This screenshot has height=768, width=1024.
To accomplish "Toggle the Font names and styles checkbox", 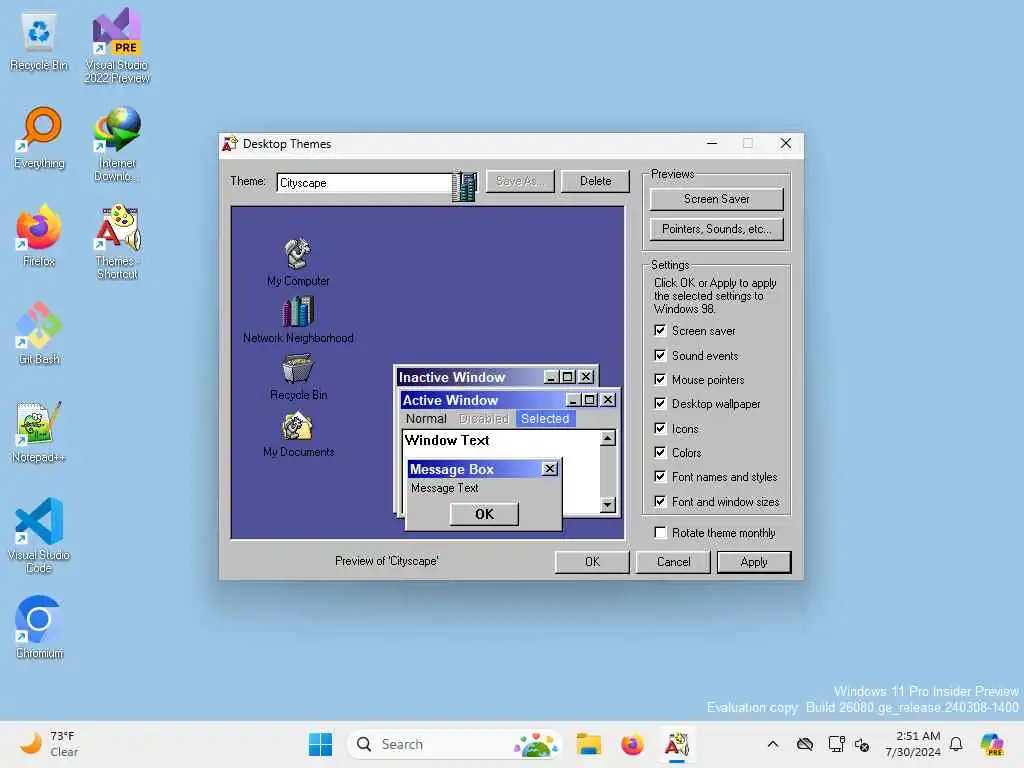I will [x=660, y=477].
